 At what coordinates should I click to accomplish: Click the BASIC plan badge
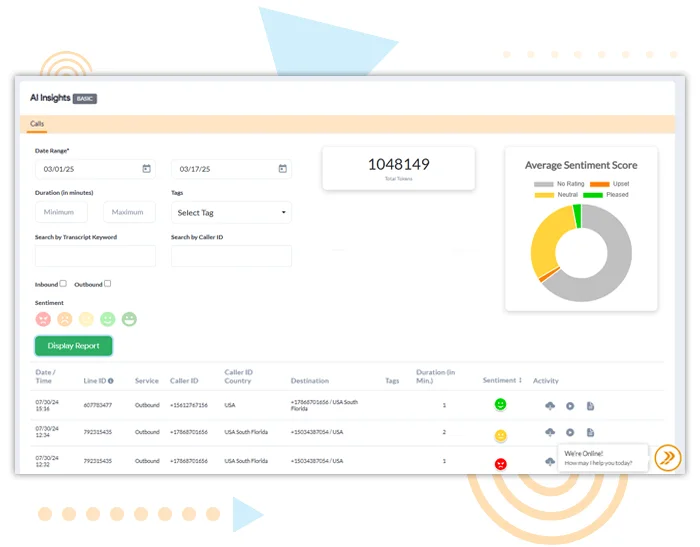(x=85, y=99)
